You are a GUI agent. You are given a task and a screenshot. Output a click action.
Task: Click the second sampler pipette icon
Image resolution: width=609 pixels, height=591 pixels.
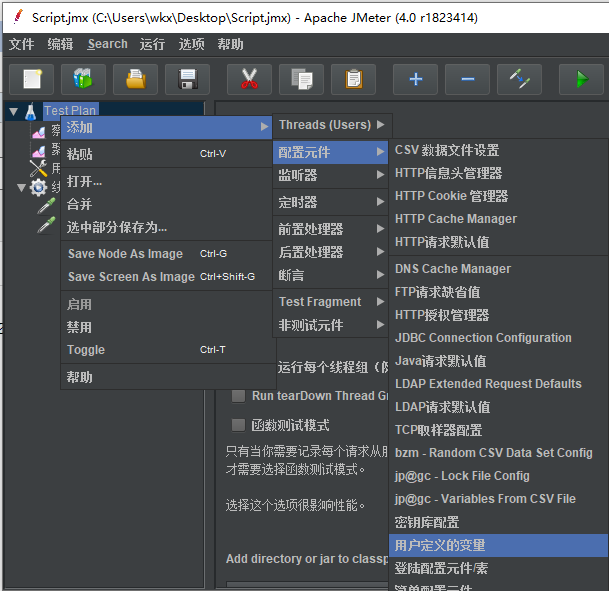pyautogui.click(x=46, y=225)
